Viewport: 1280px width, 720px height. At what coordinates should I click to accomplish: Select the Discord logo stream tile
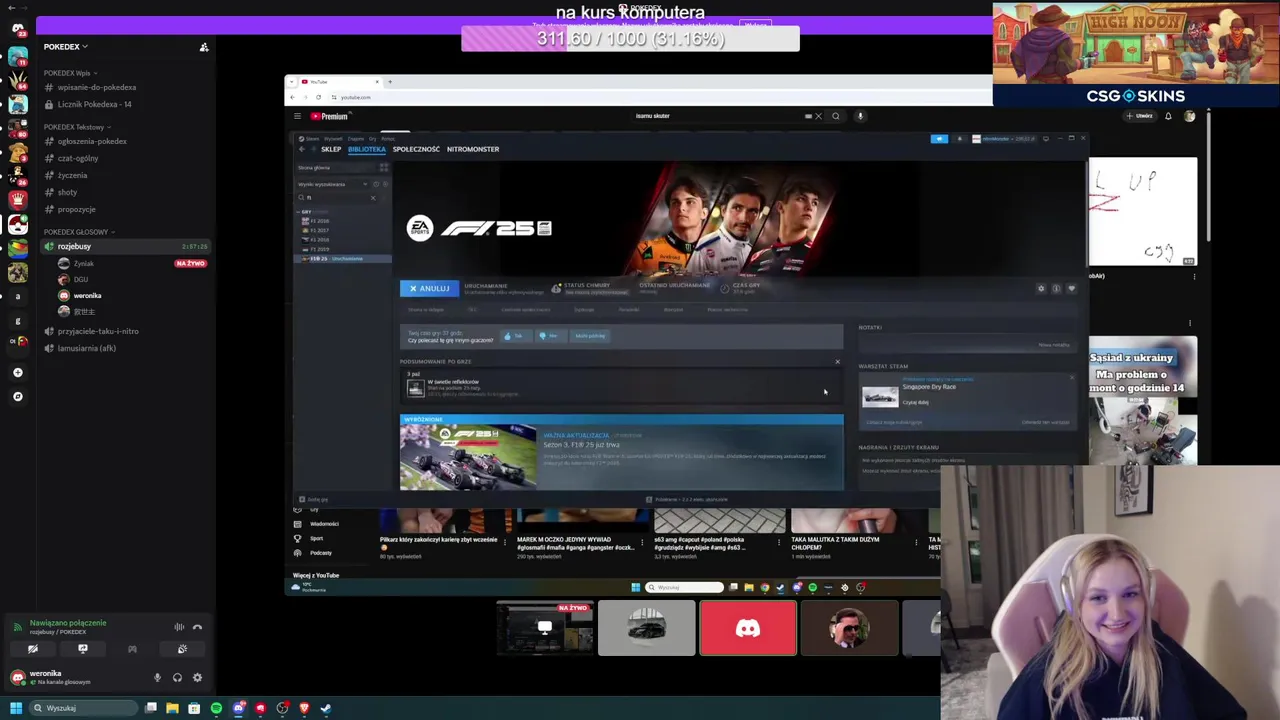pyautogui.click(x=748, y=628)
